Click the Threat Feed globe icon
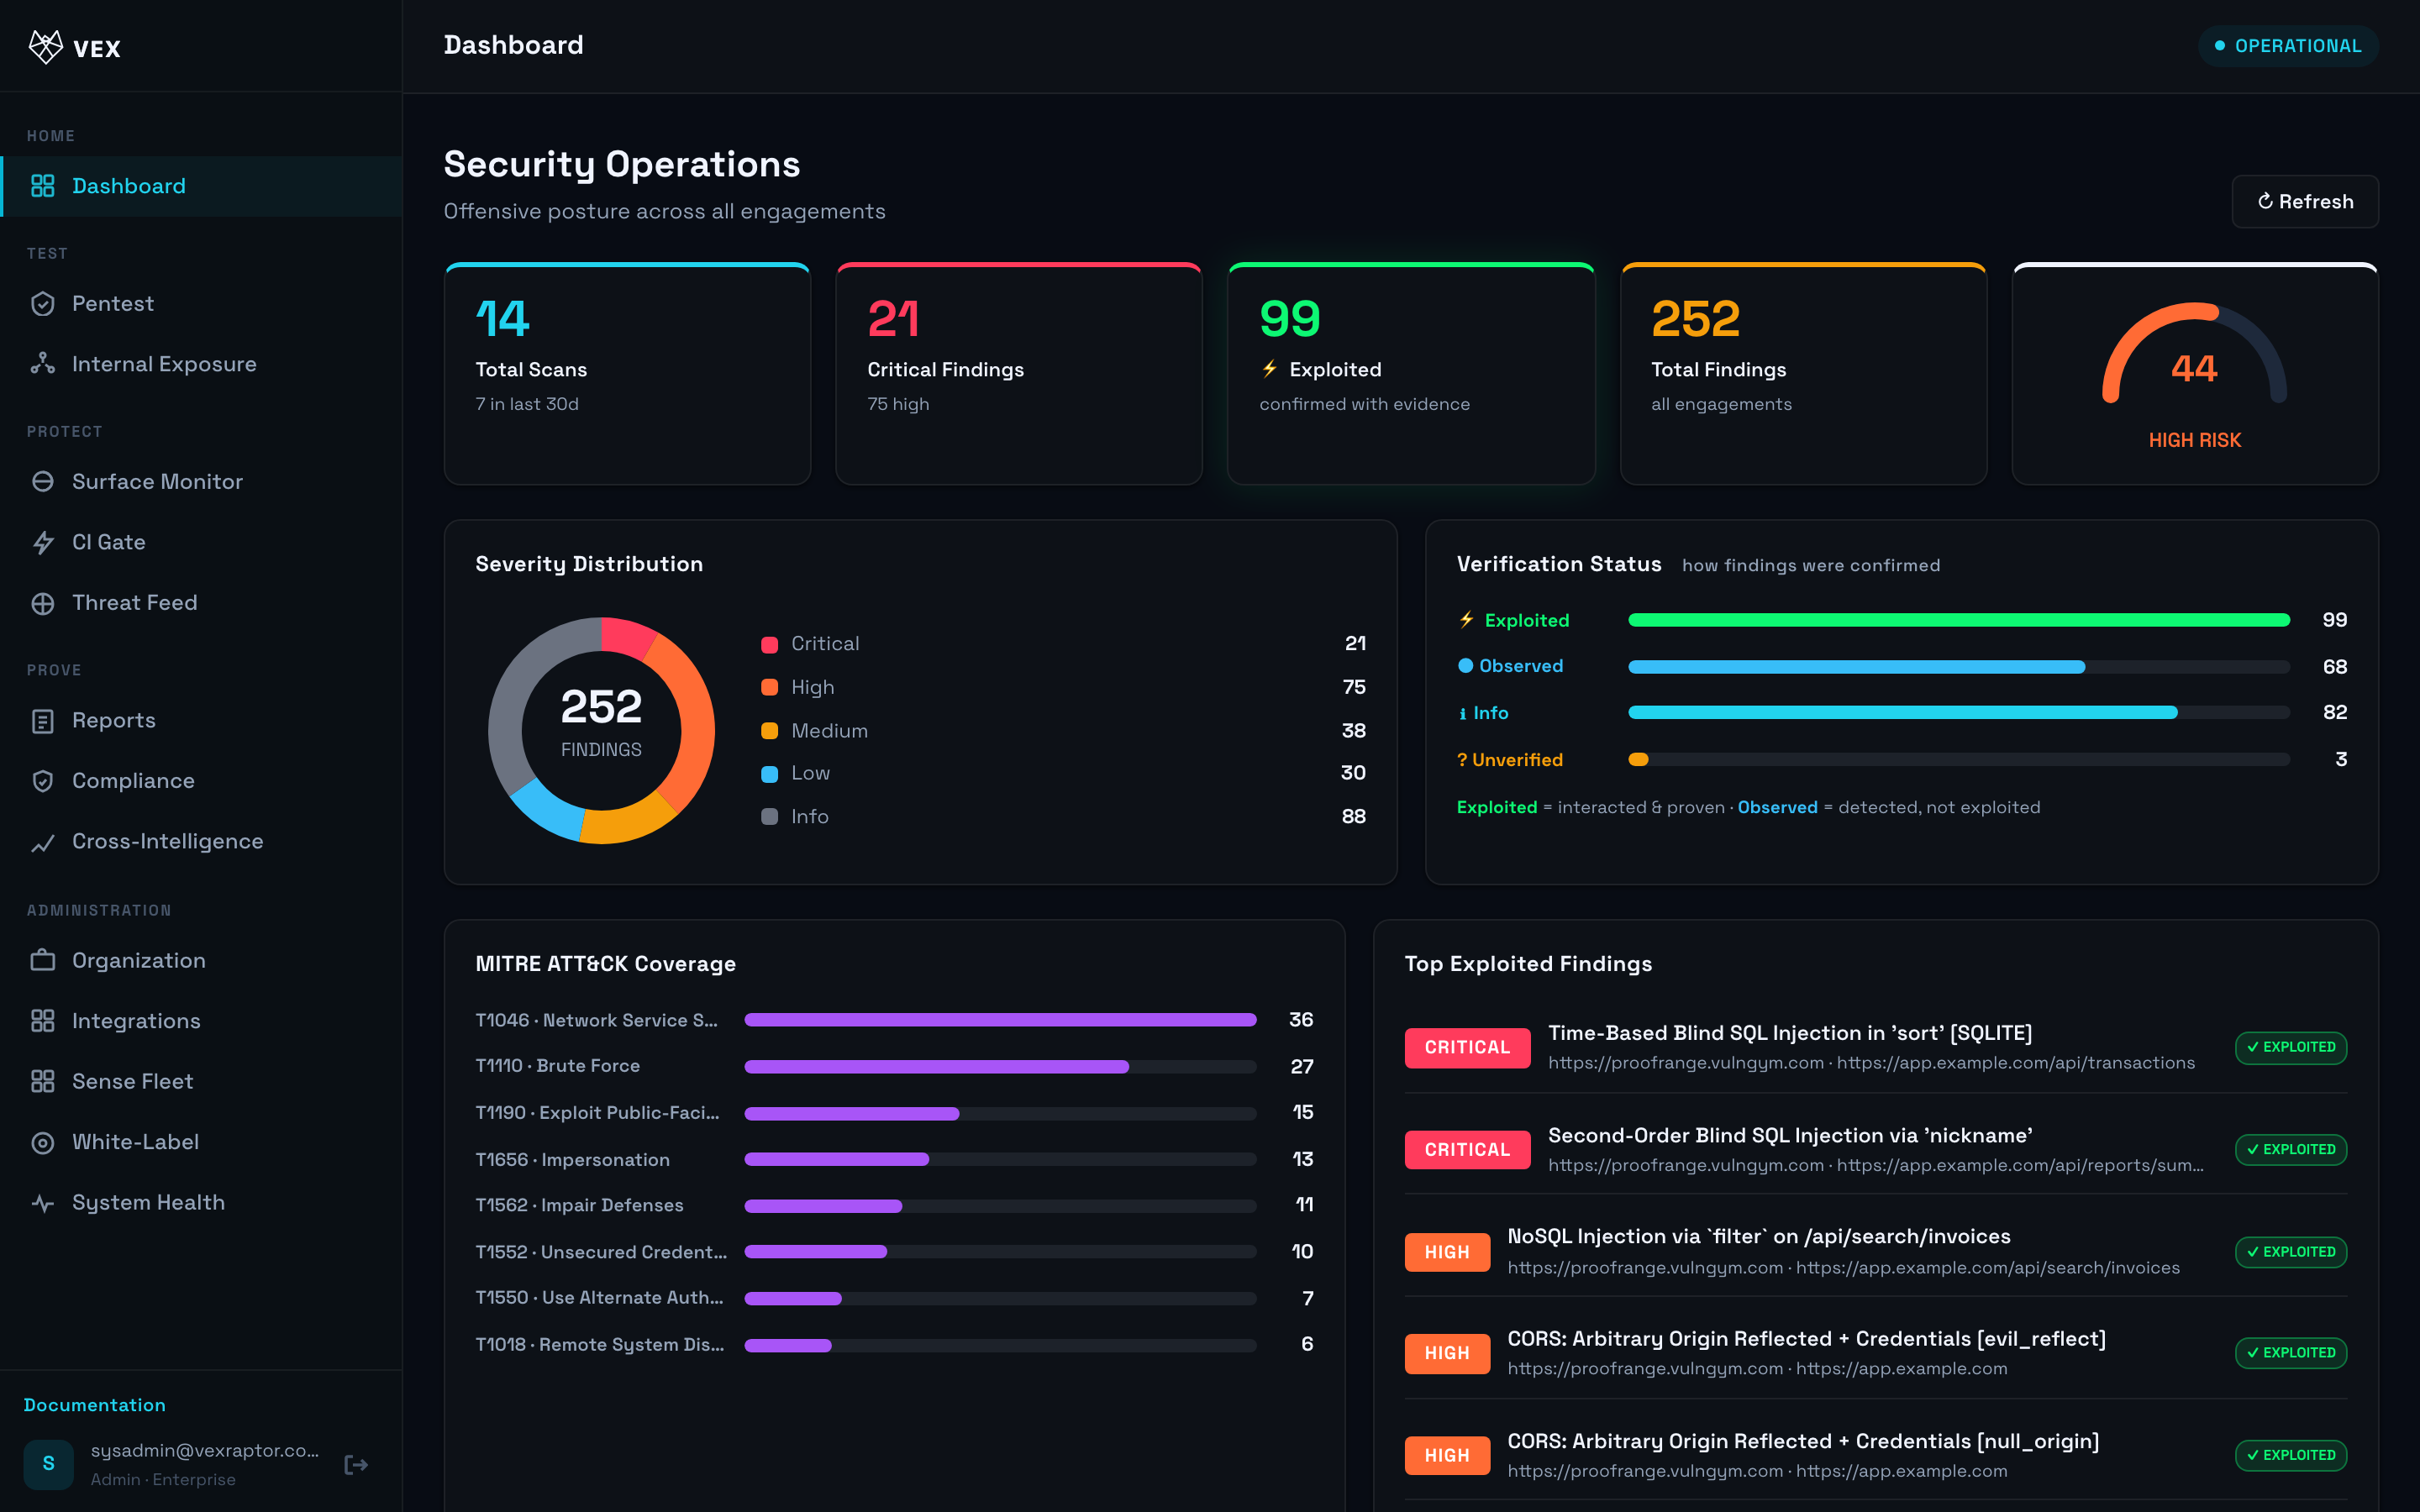 point(43,603)
